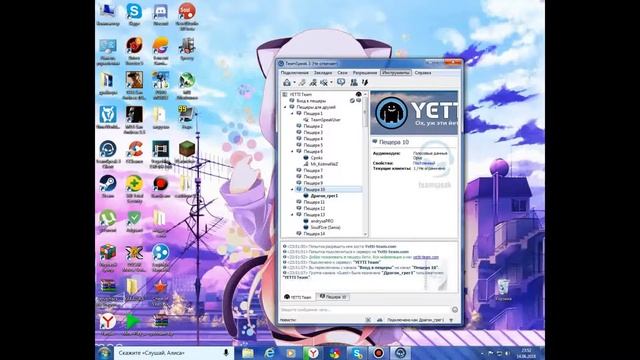640x360 pixels.
Task: Open the Справка menu
Action: click(423, 73)
